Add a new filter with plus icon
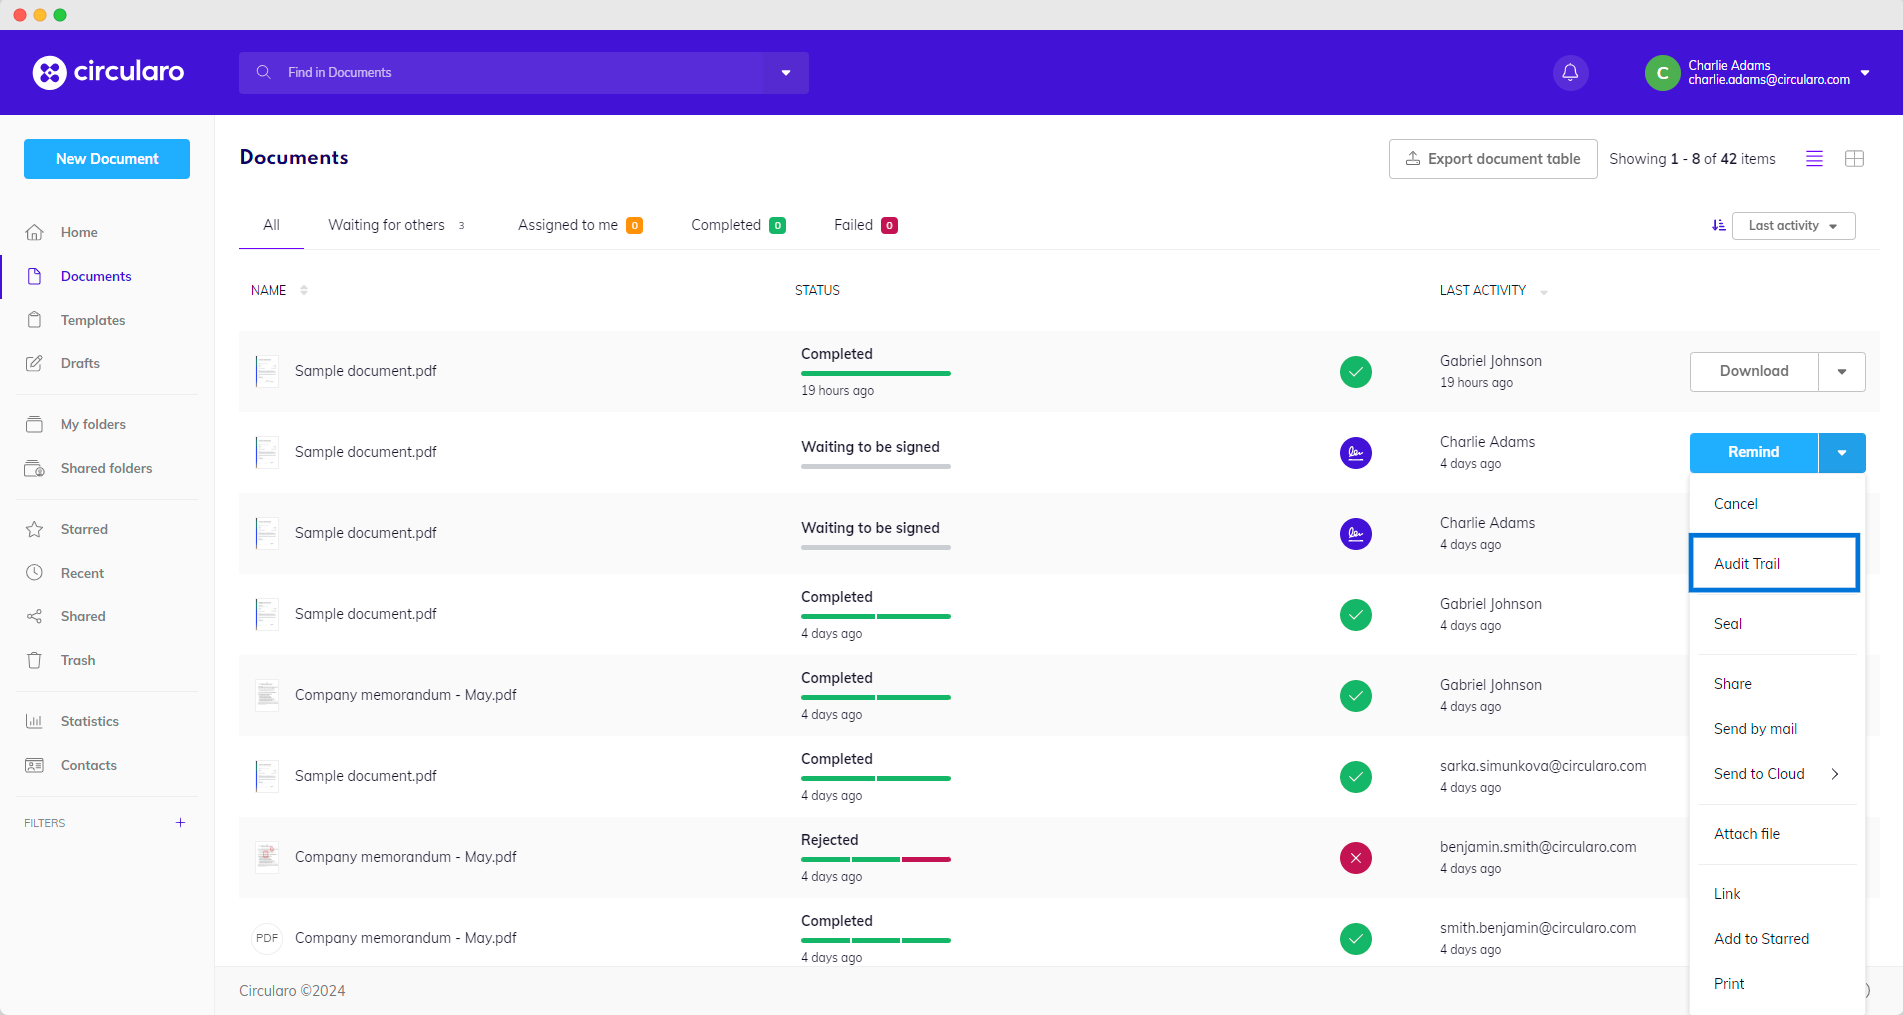 [x=180, y=823]
